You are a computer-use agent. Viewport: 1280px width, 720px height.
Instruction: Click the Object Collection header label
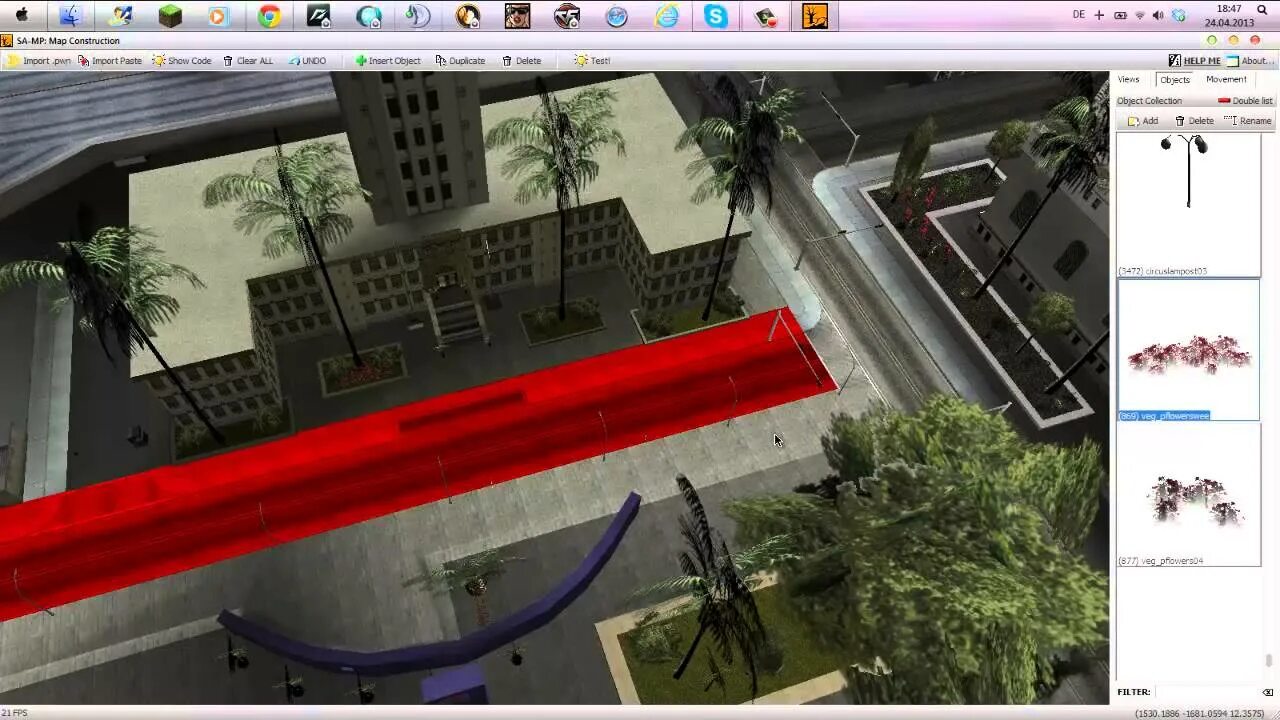pos(1149,101)
